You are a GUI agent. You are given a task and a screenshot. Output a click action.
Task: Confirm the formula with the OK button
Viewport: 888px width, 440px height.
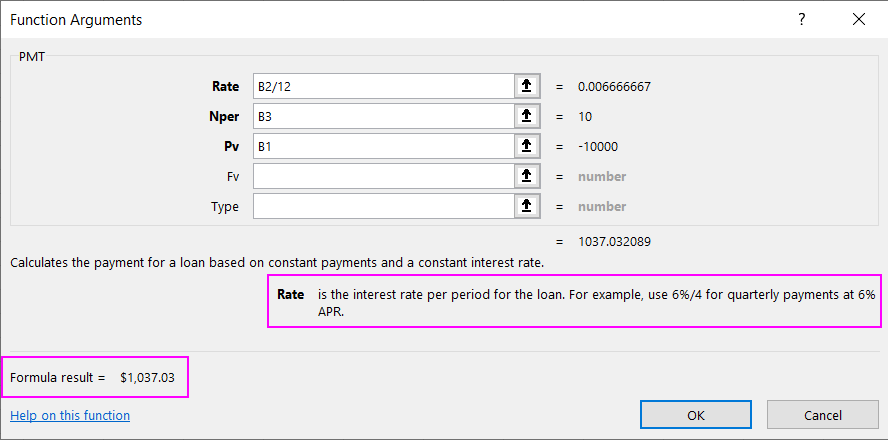point(695,415)
